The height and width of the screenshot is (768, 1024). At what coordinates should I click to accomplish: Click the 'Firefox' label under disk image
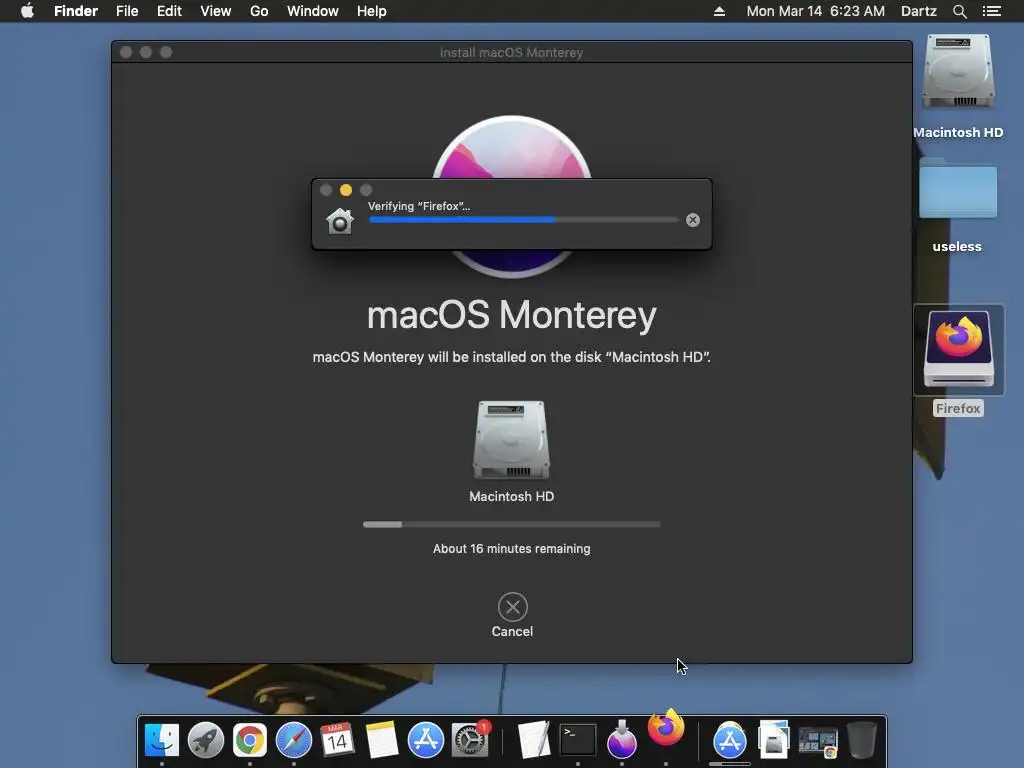click(x=958, y=408)
